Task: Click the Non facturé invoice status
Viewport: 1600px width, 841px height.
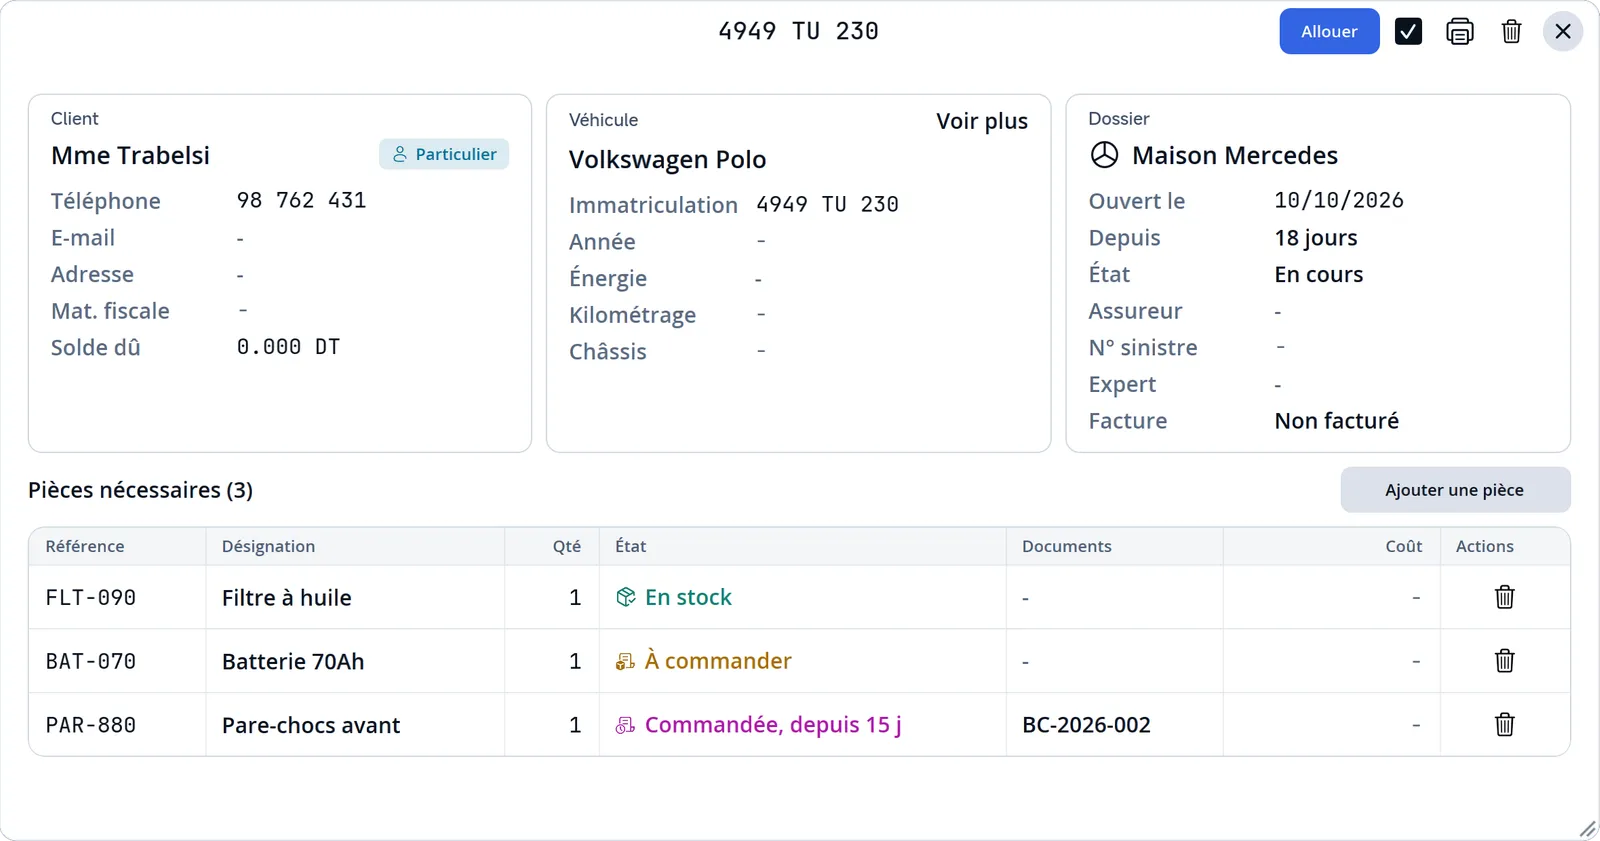Action: click(x=1337, y=421)
